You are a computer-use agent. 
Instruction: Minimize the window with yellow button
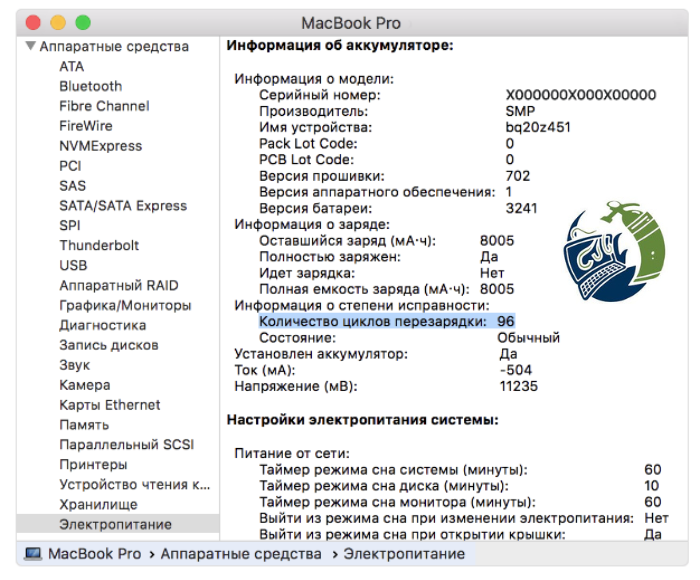click(58, 23)
